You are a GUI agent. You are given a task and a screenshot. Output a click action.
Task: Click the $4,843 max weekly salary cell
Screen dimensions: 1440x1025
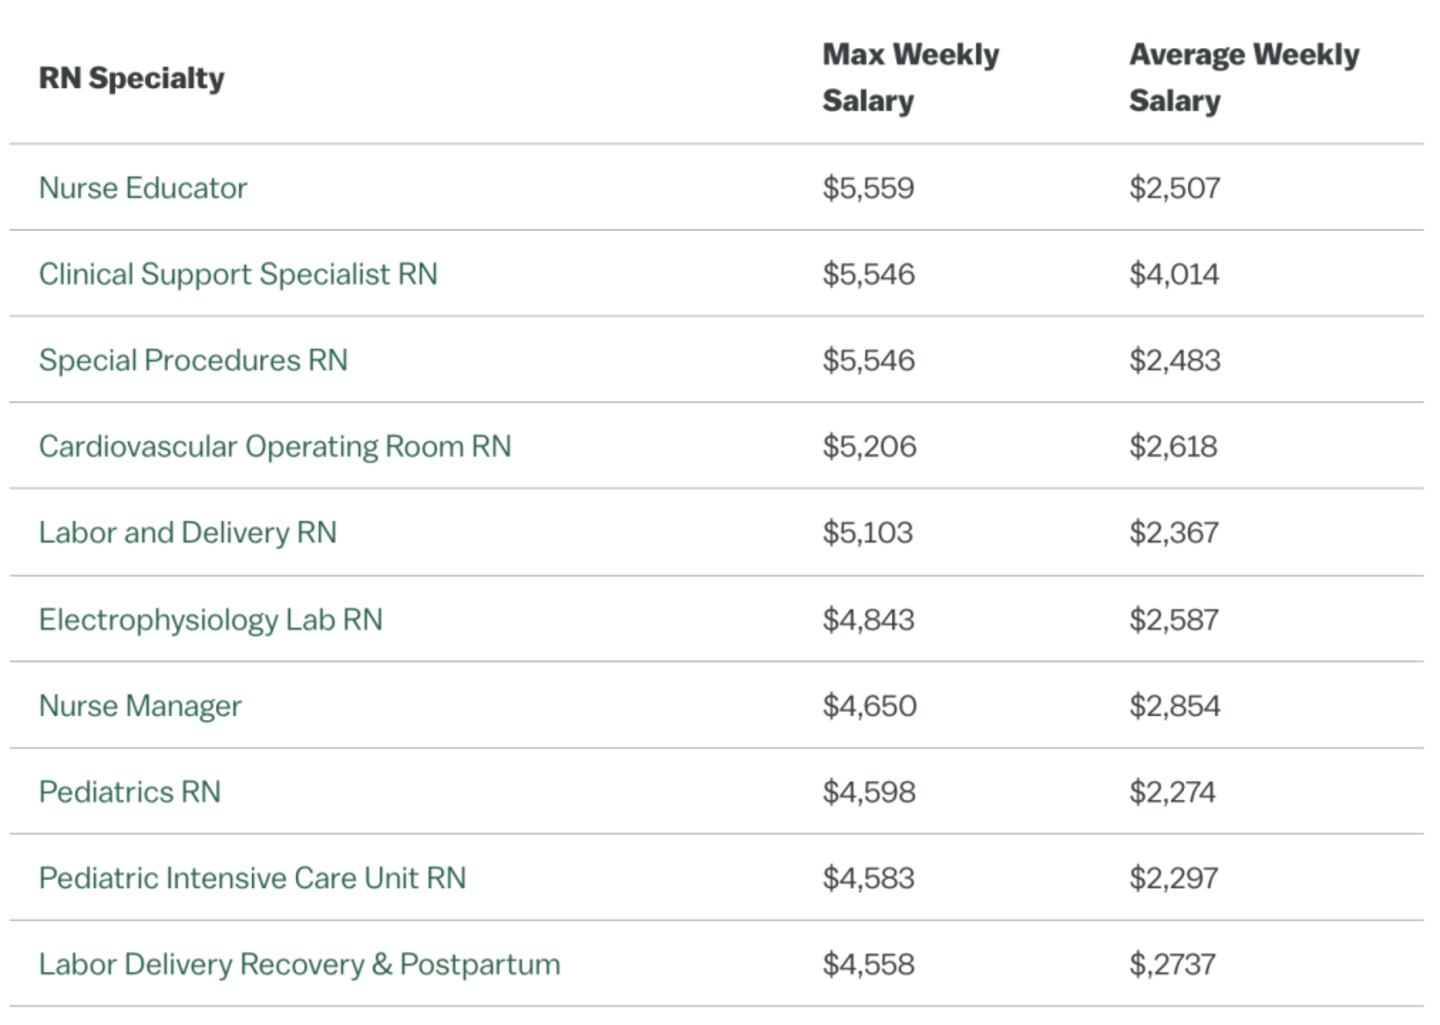[868, 619]
